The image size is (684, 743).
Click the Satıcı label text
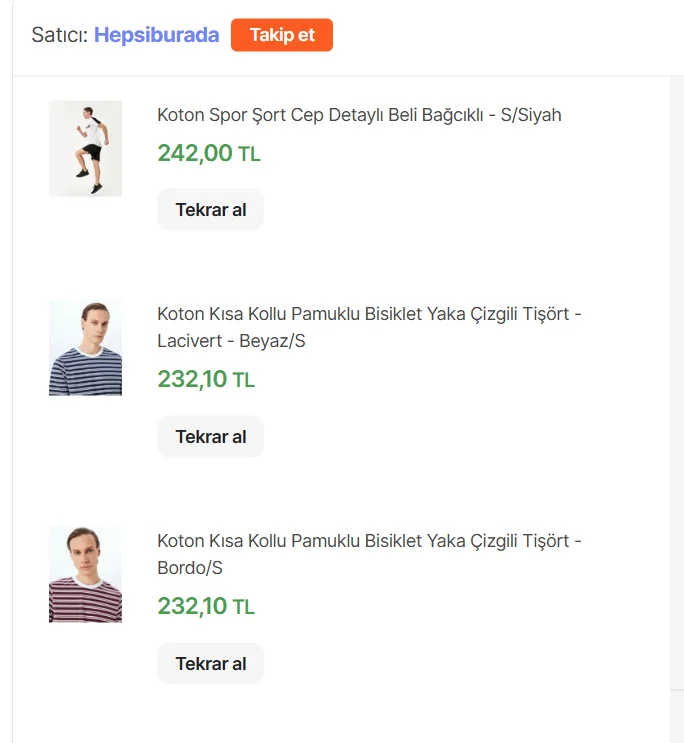59,35
